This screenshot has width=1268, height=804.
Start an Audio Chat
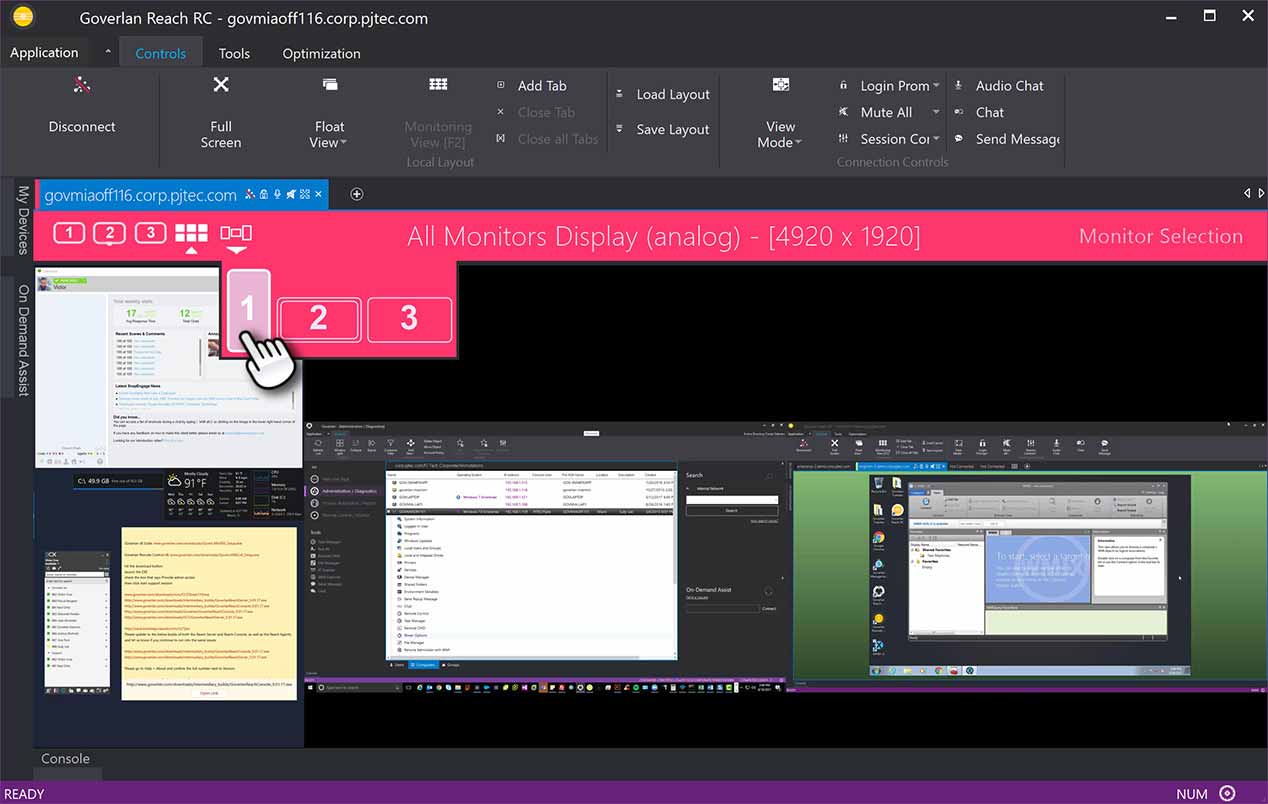(998, 86)
